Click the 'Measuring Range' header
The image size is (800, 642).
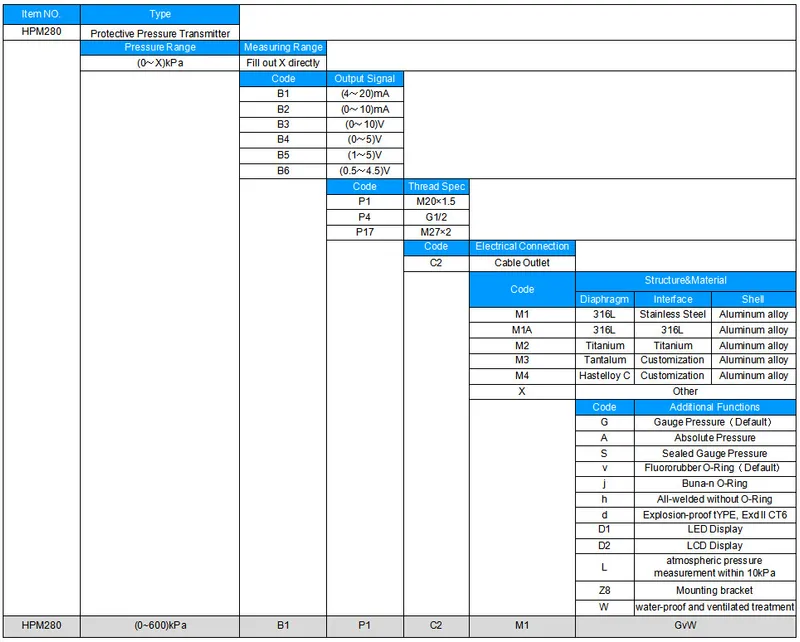coord(283,47)
